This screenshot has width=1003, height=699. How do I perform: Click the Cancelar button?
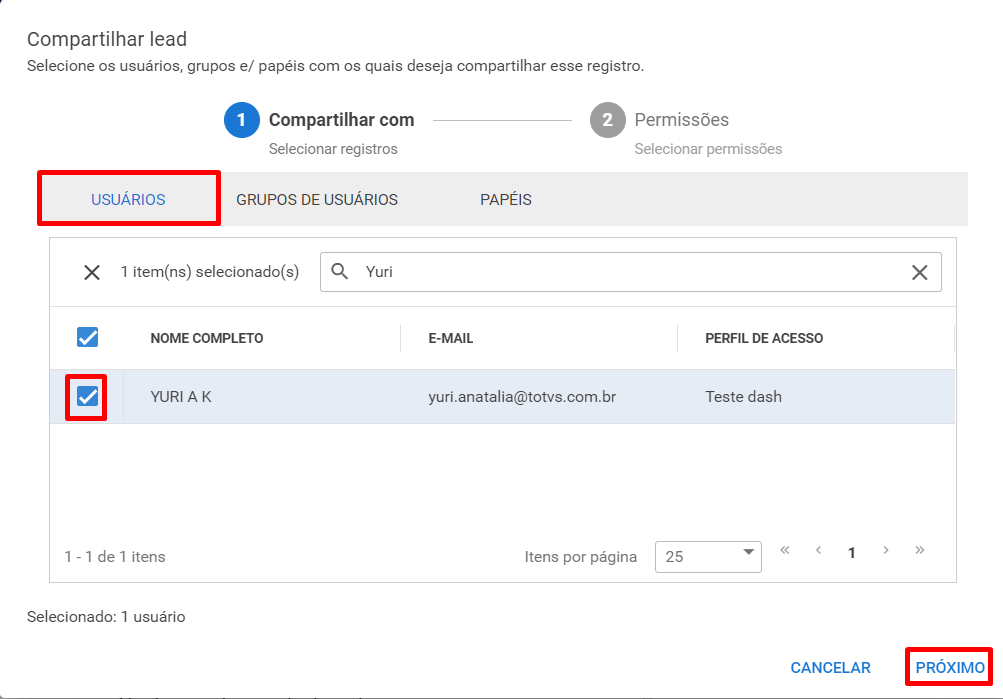[x=830, y=668]
